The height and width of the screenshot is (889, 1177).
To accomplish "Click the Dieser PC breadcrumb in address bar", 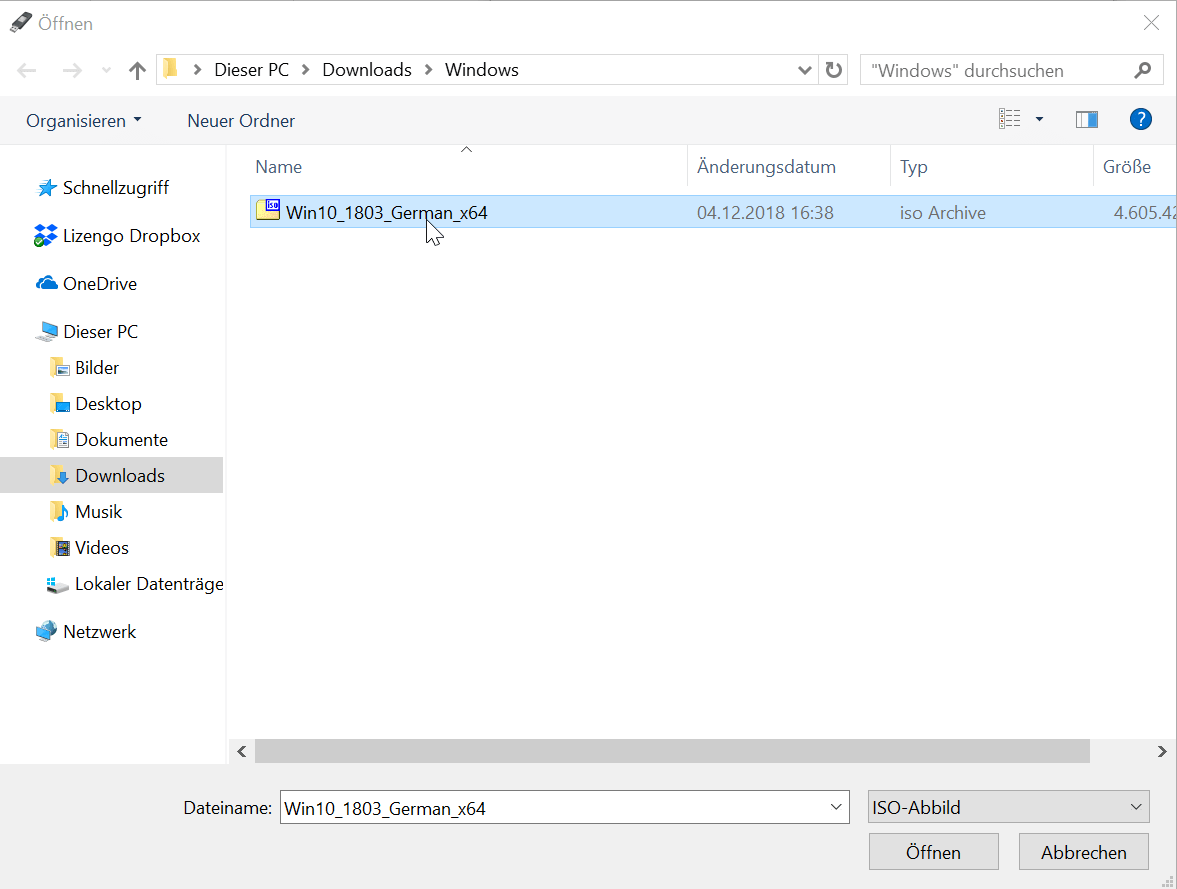I will [x=251, y=70].
